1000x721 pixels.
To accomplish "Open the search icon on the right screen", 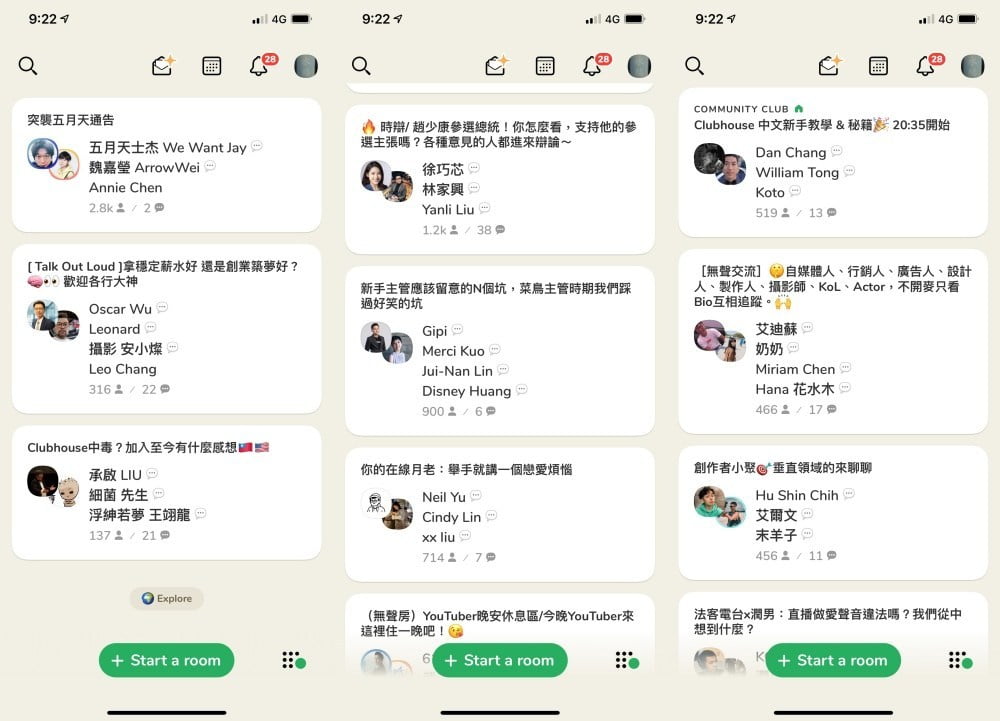I will pos(695,66).
